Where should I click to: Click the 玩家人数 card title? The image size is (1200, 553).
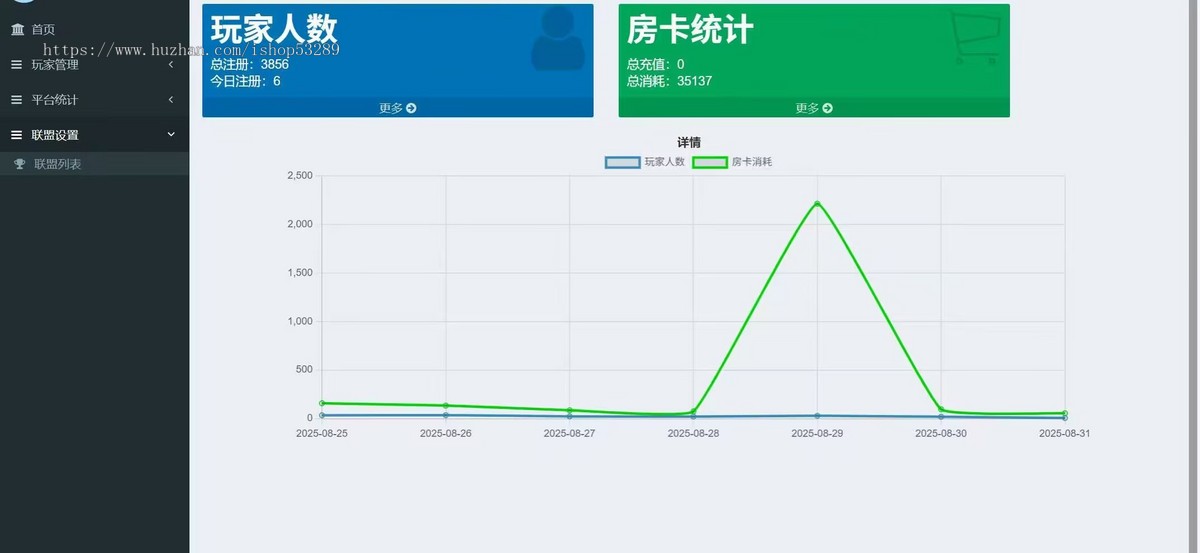[x=274, y=30]
